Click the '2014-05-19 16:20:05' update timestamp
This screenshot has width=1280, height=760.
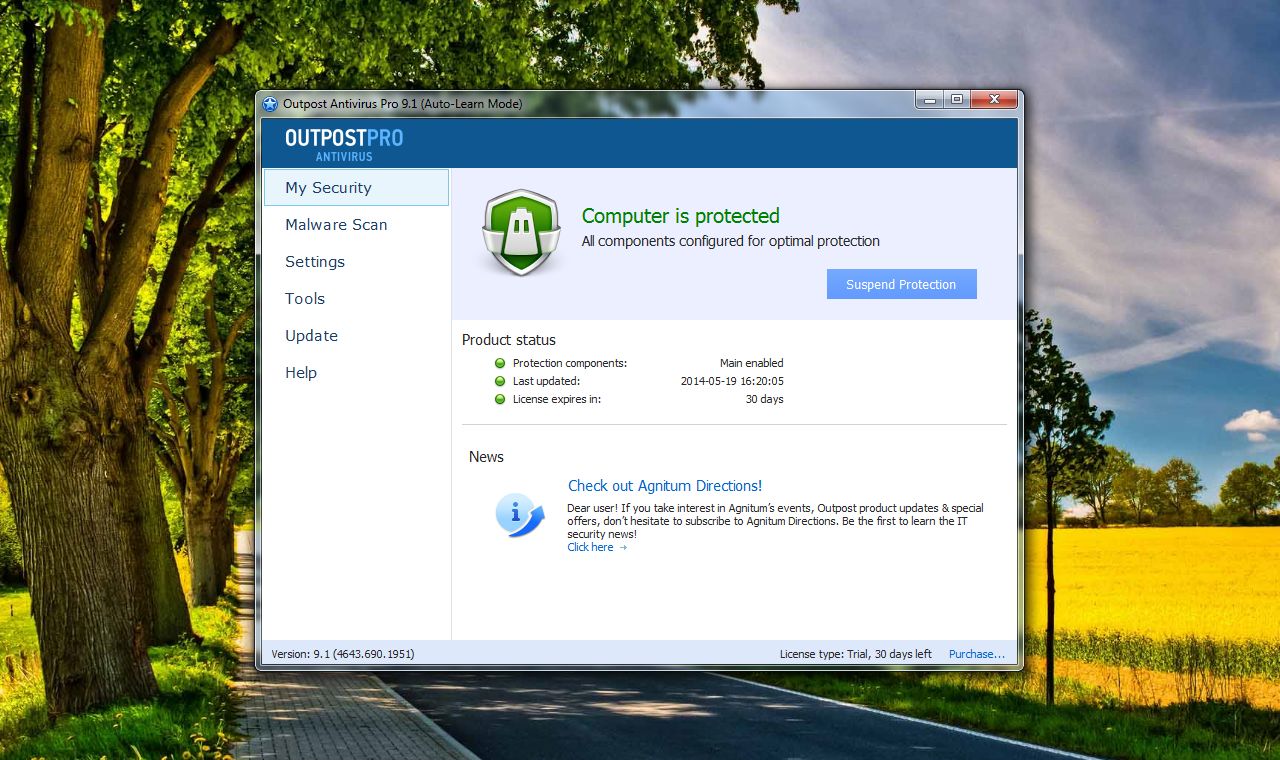click(732, 381)
